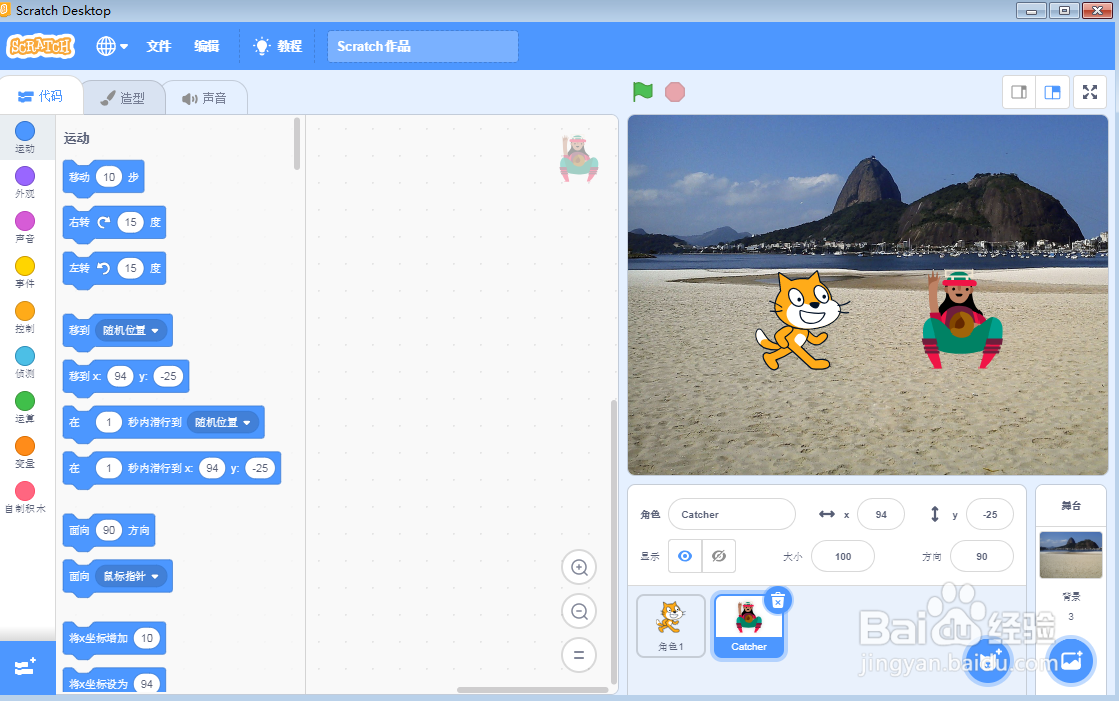1119x701 pixels.
Task: Select the 变量 variables category
Action: pyautogui.click(x=25, y=453)
